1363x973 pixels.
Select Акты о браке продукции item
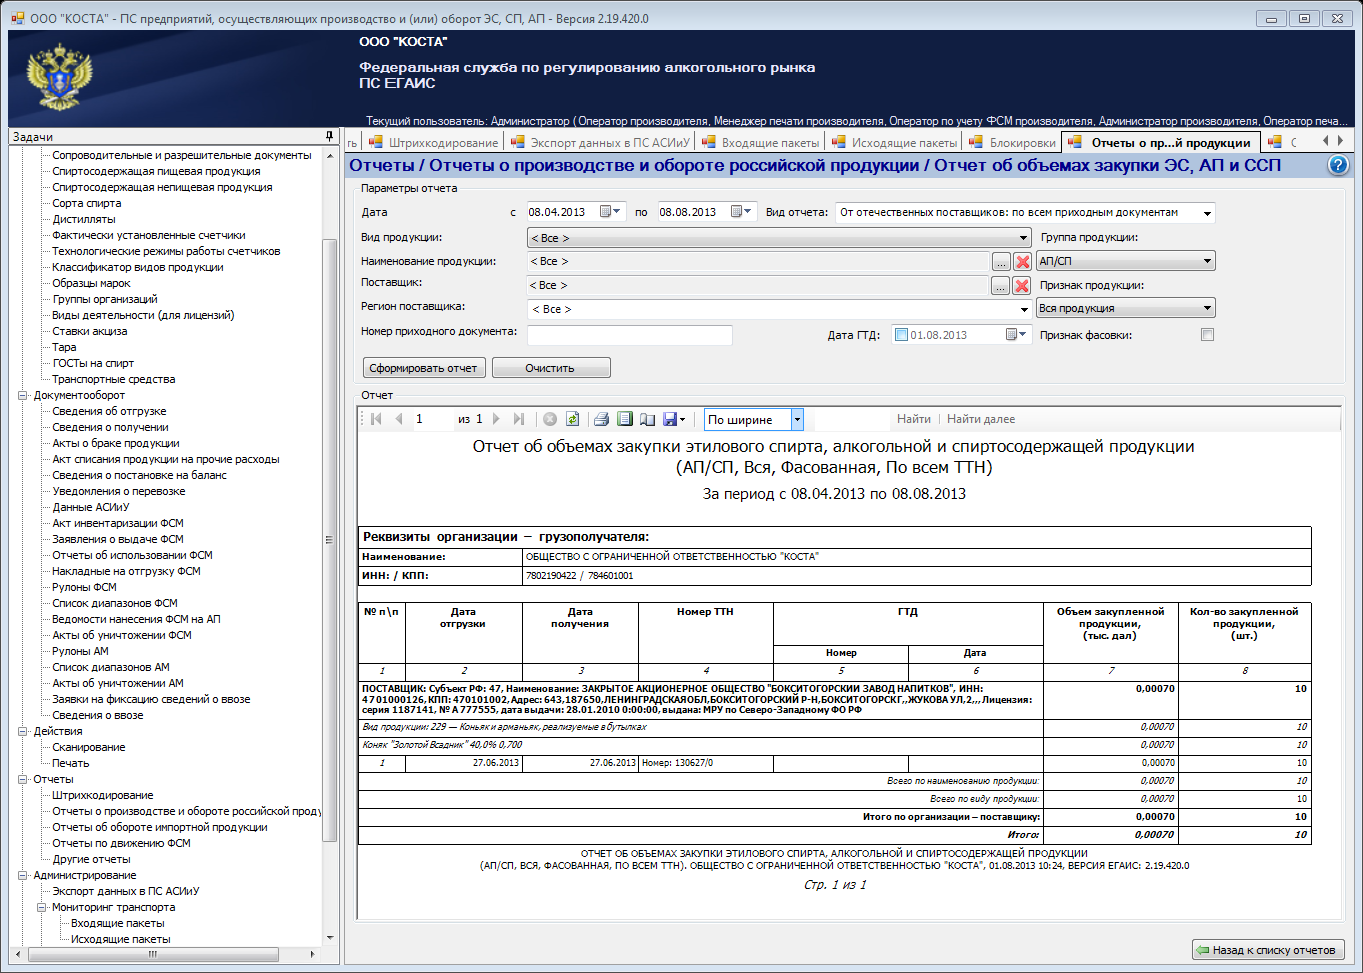[116, 443]
